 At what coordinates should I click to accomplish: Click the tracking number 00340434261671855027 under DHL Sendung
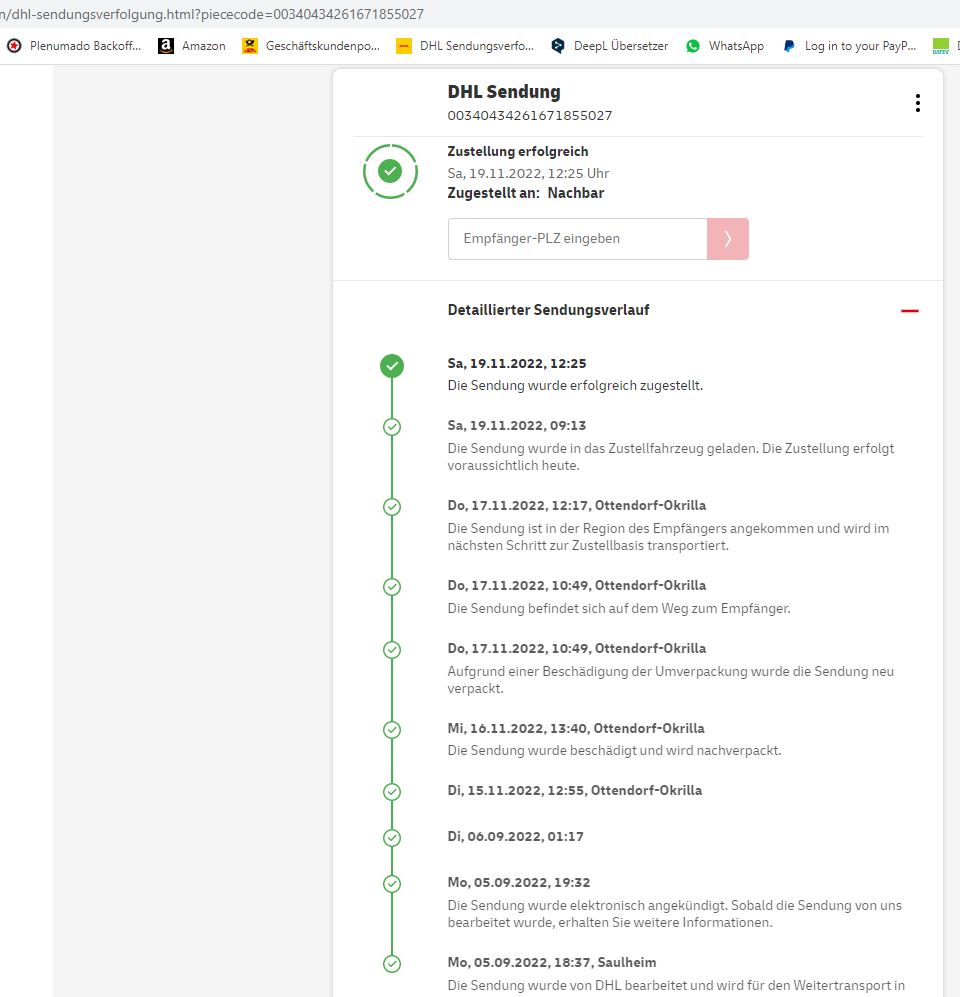(530, 116)
